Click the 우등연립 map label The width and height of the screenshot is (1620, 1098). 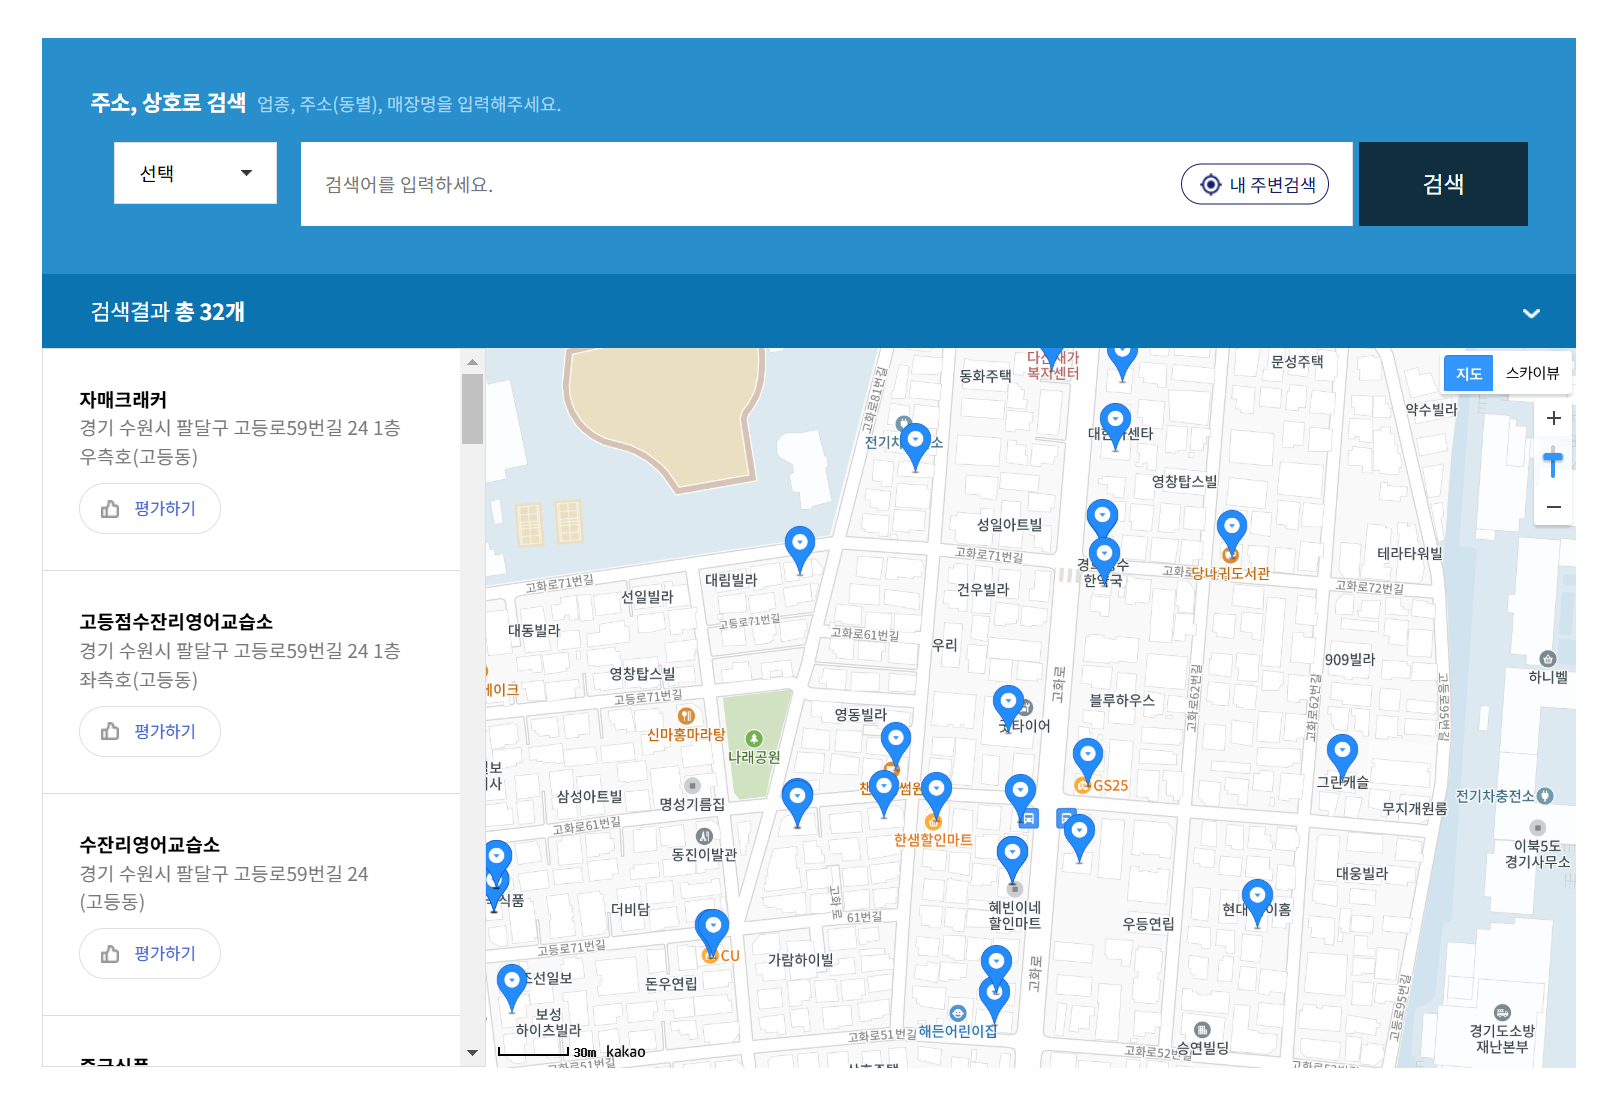click(1148, 924)
